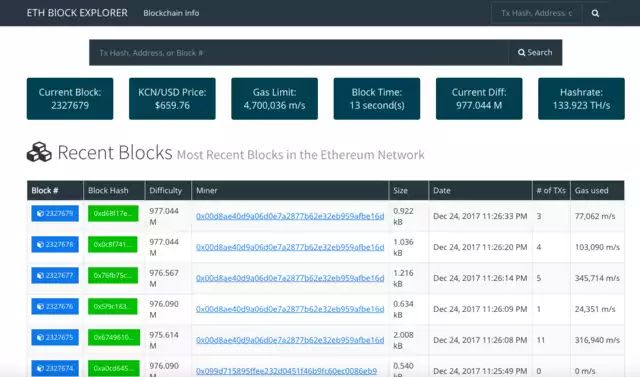Open miner address link in block 2327678 row
Screen dimensions: 640x377
290,247
